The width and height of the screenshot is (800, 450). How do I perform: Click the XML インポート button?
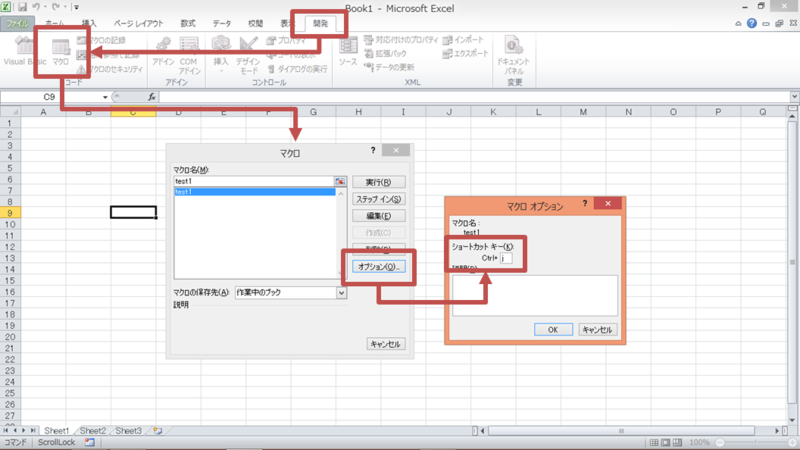click(x=463, y=40)
